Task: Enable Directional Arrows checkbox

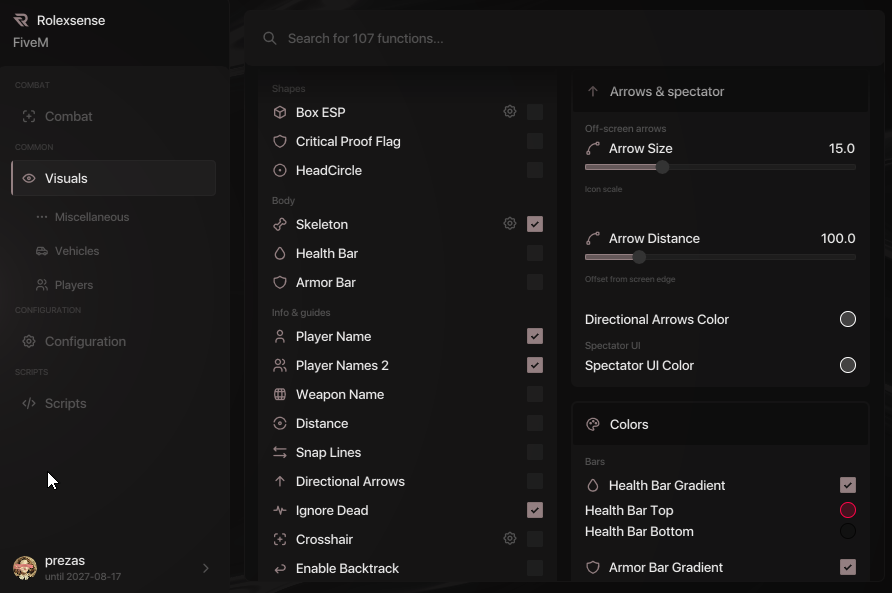Action: point(535,481)
